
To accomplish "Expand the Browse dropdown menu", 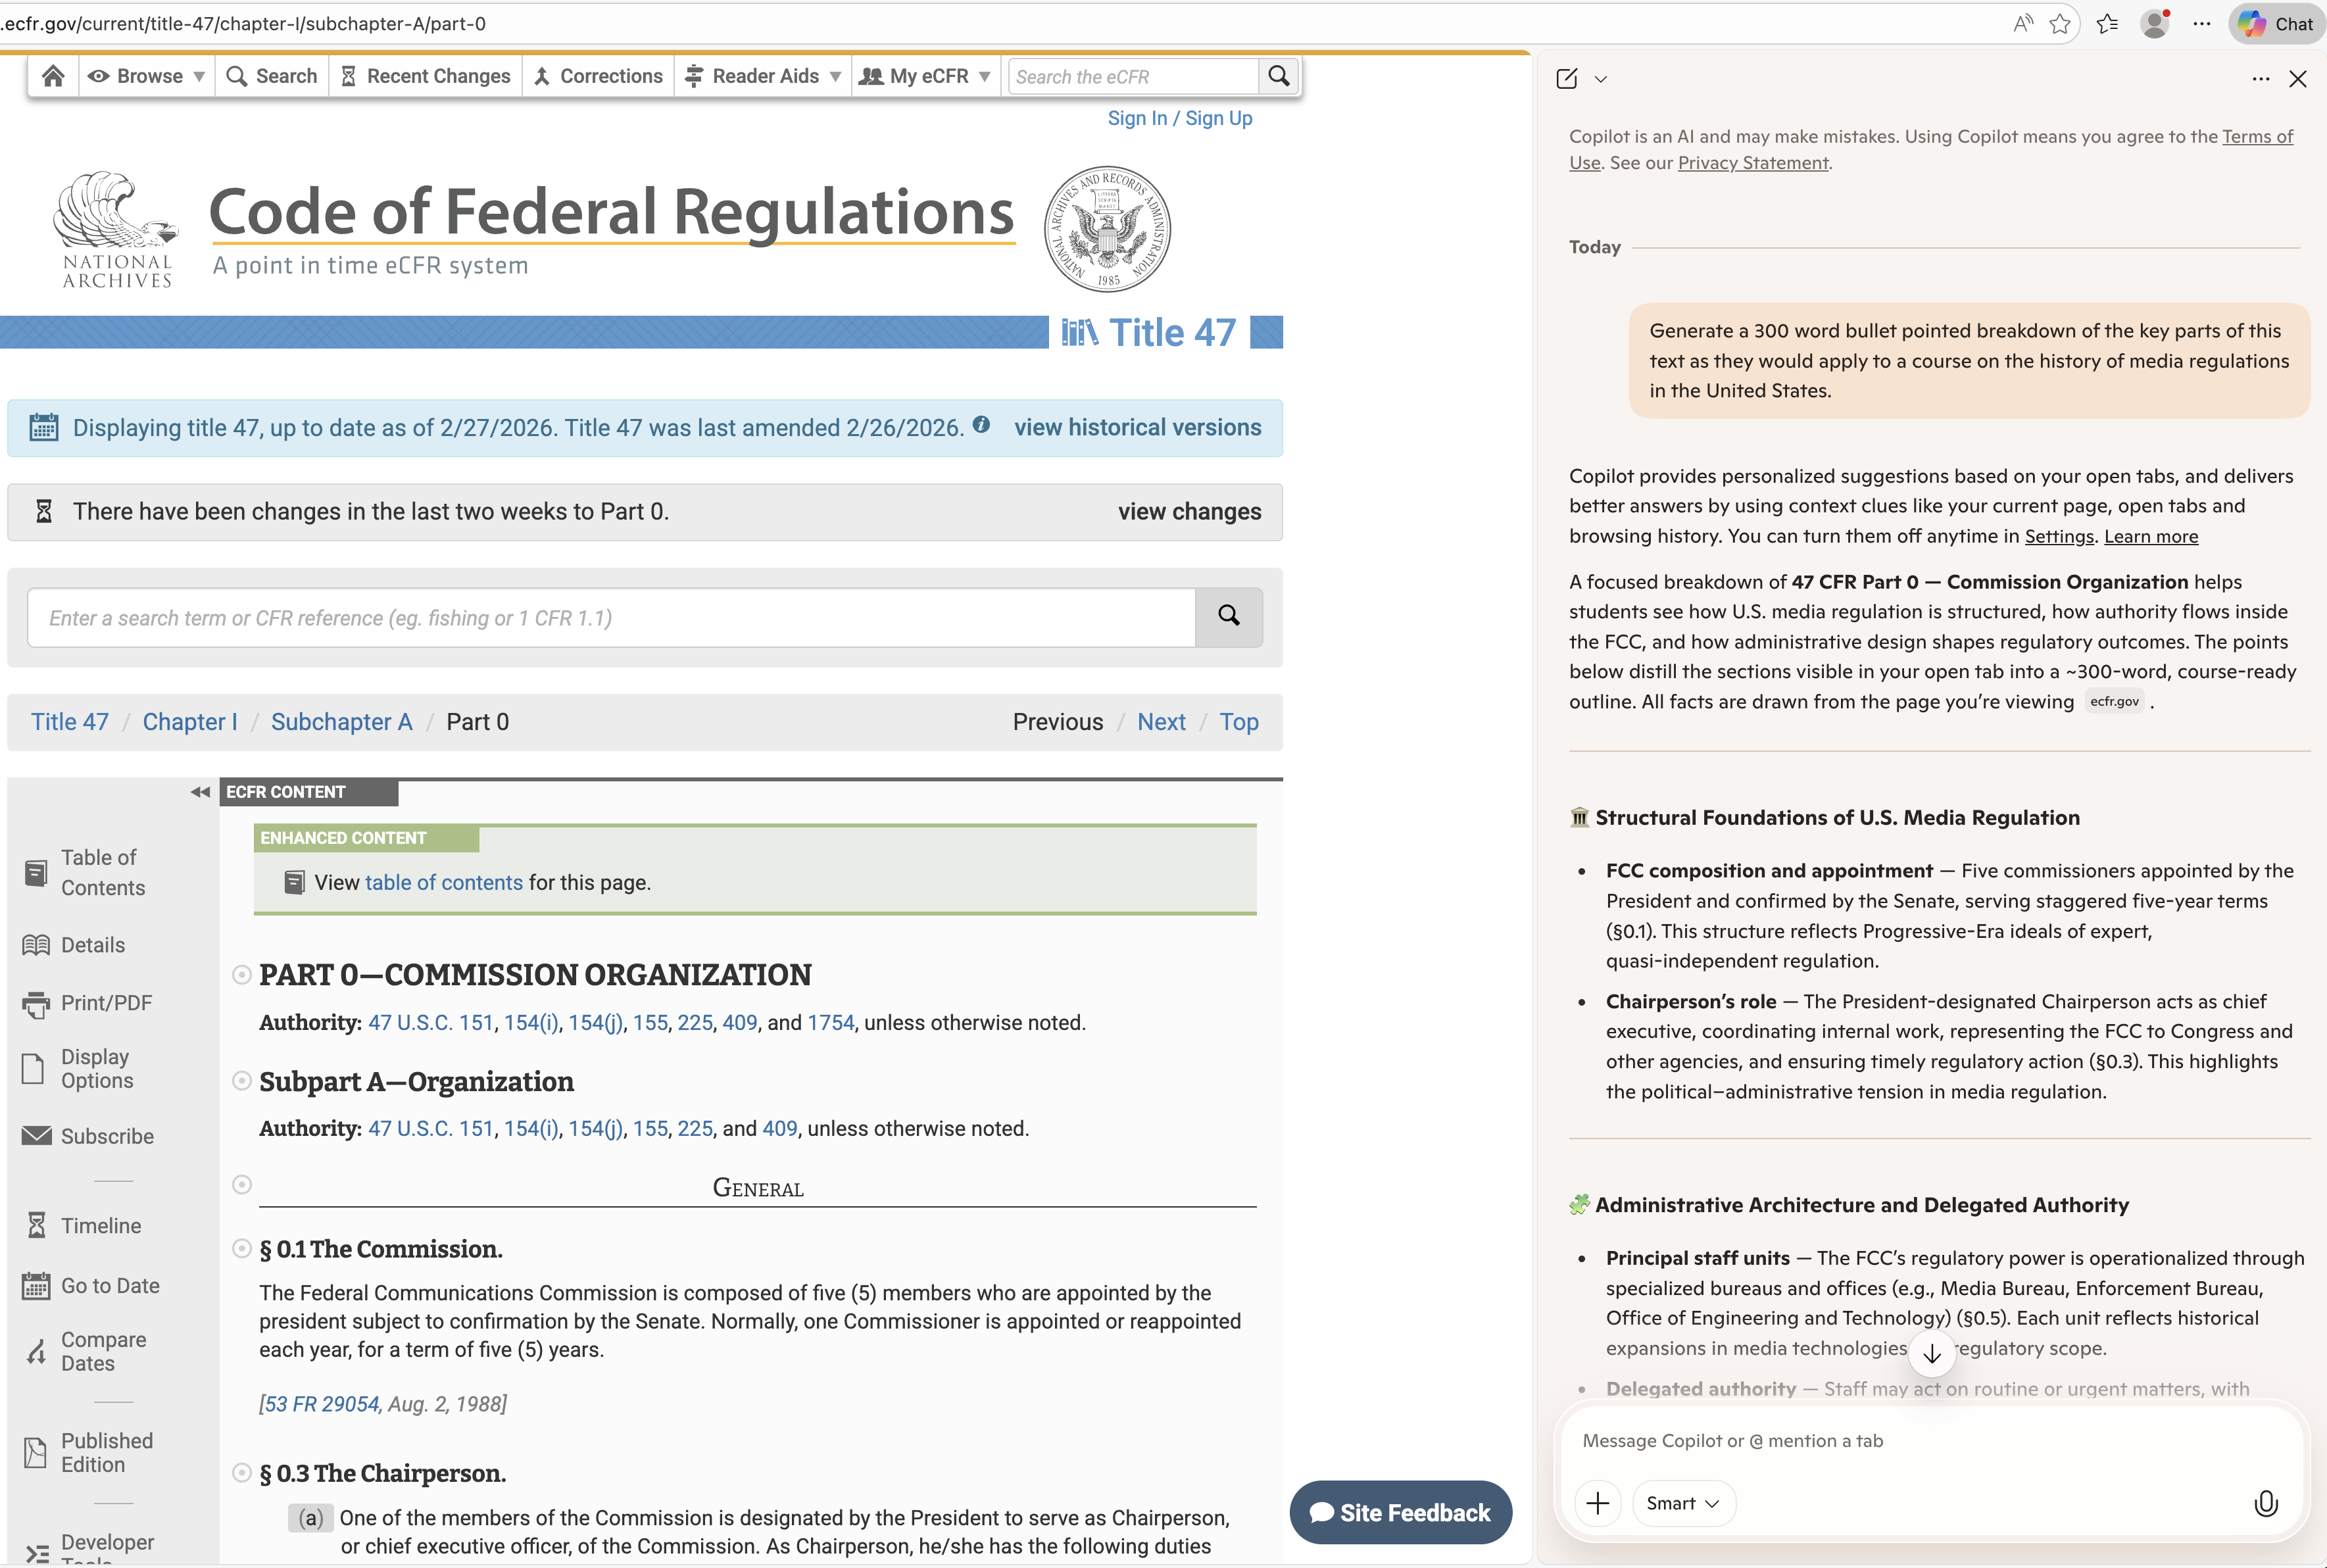I will pos(146,76).
